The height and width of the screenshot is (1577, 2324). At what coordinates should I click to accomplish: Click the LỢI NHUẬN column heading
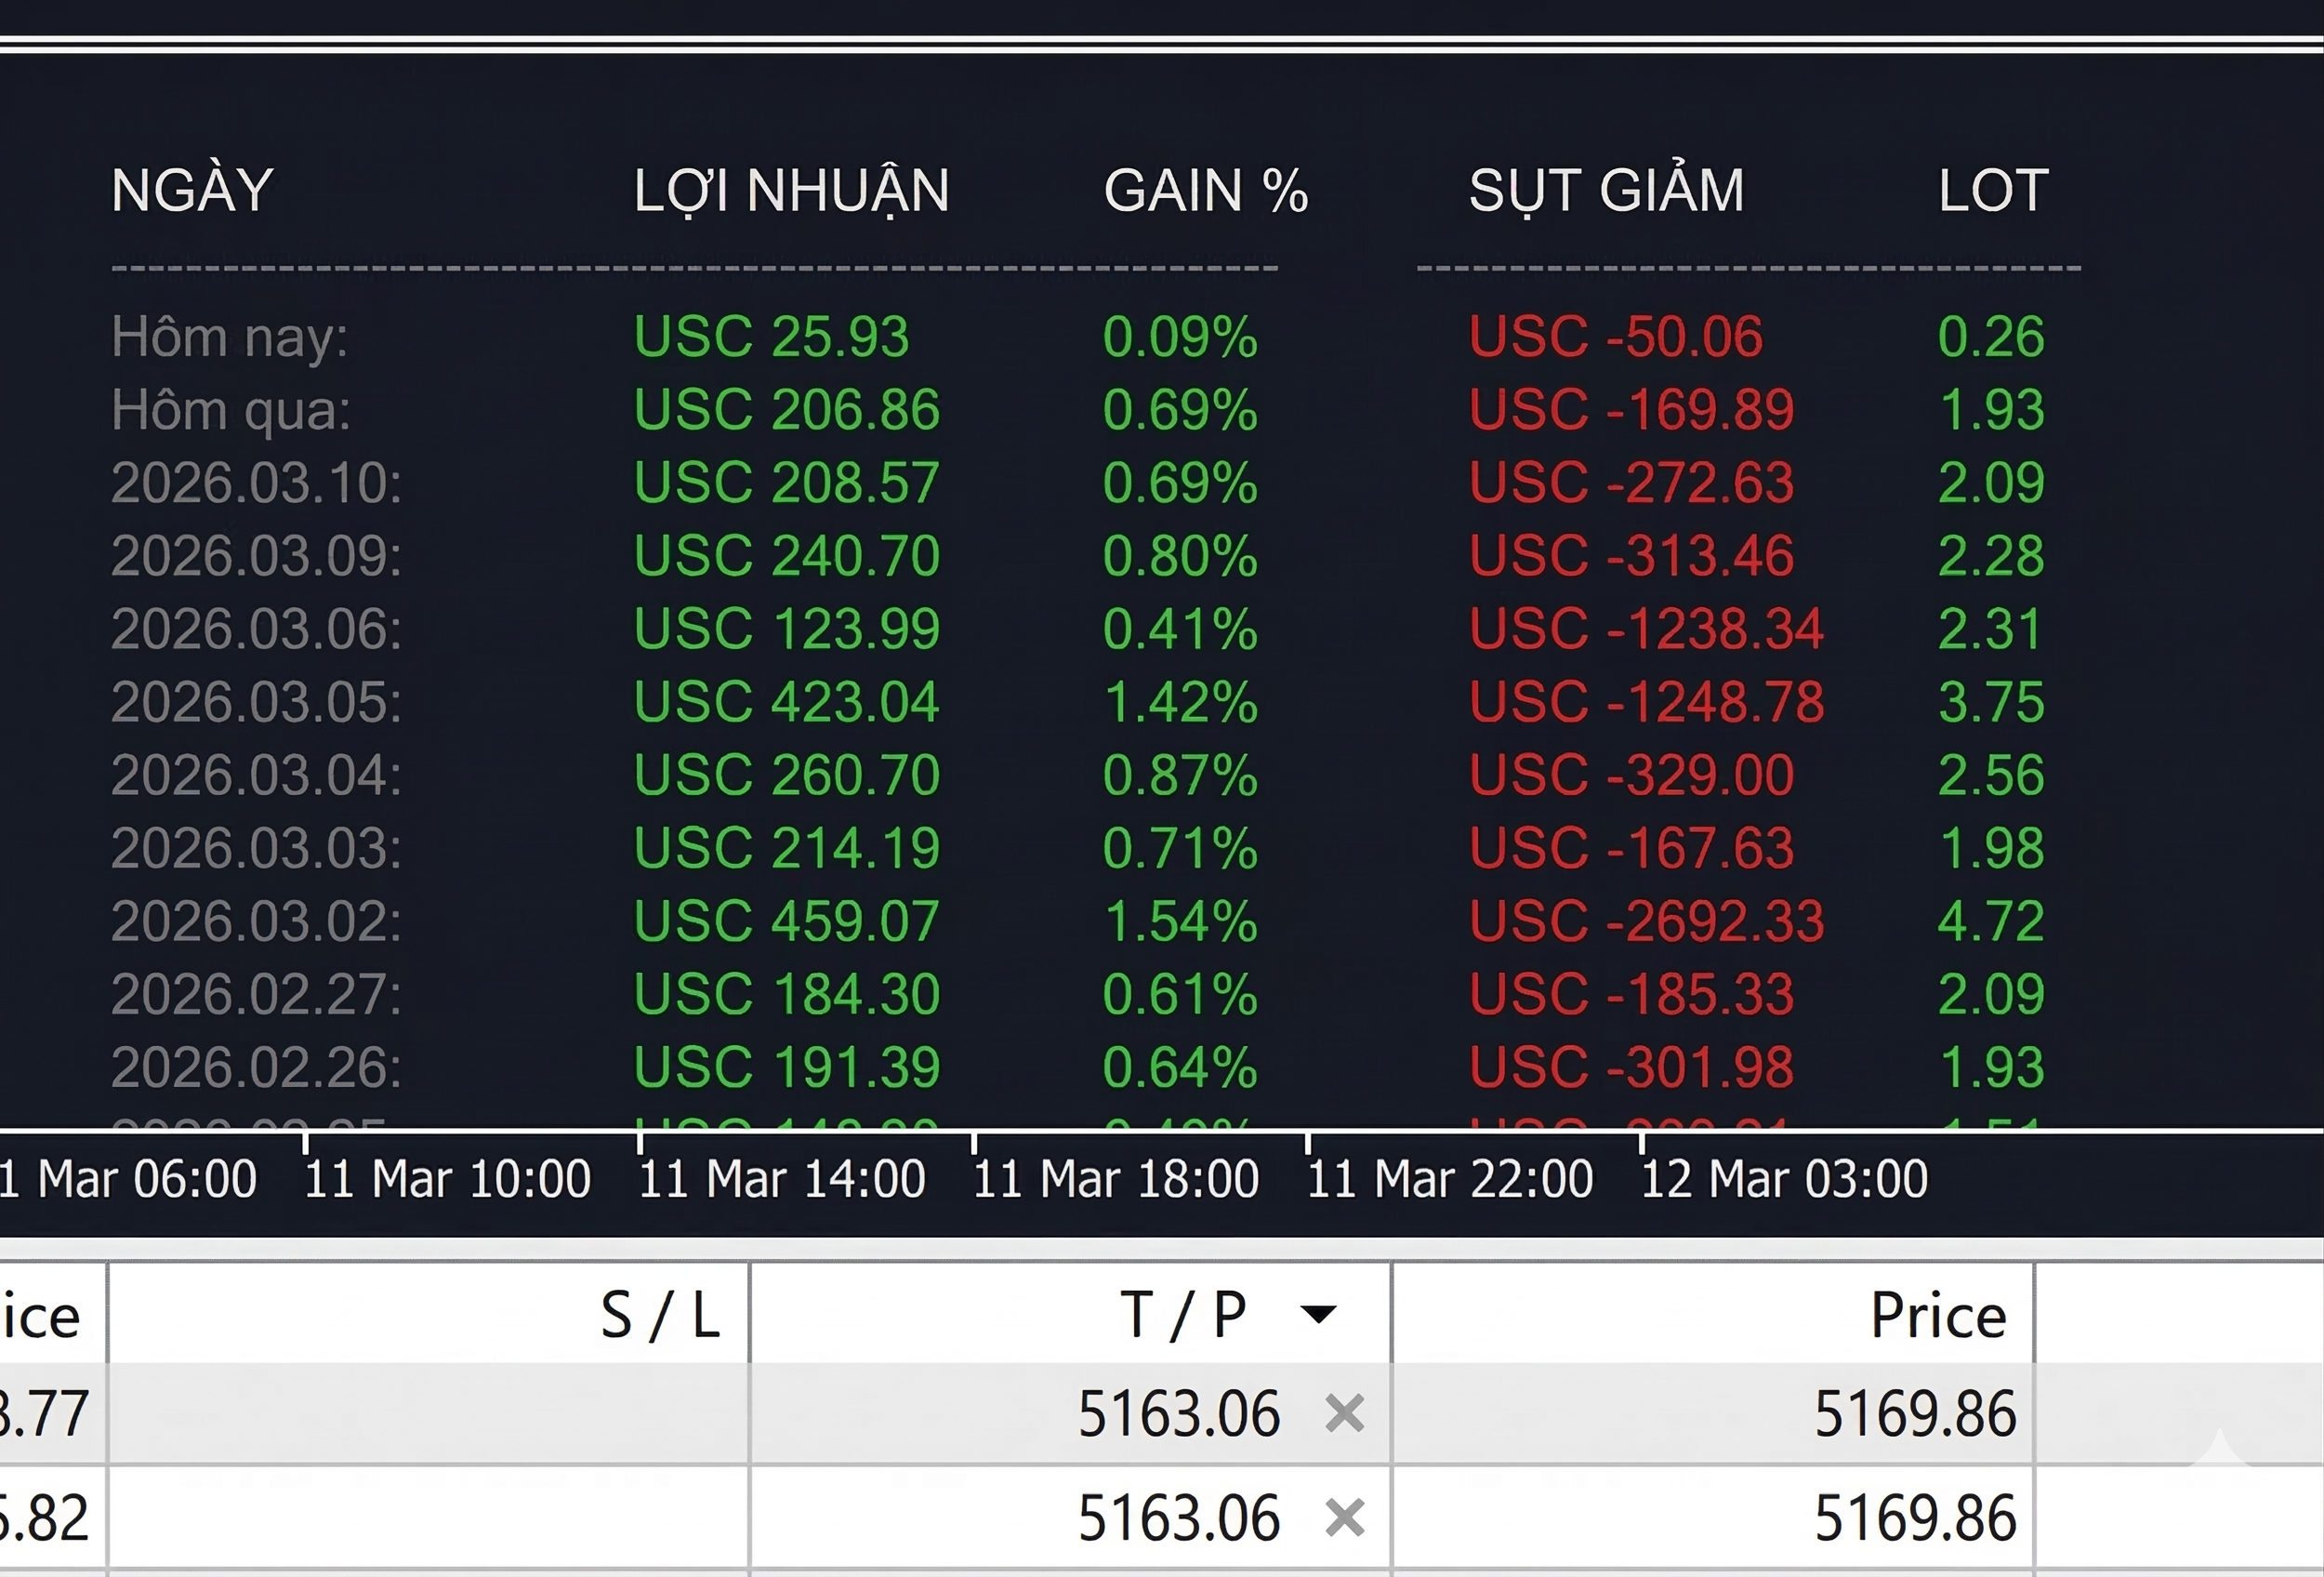click(x=791, y=192)
